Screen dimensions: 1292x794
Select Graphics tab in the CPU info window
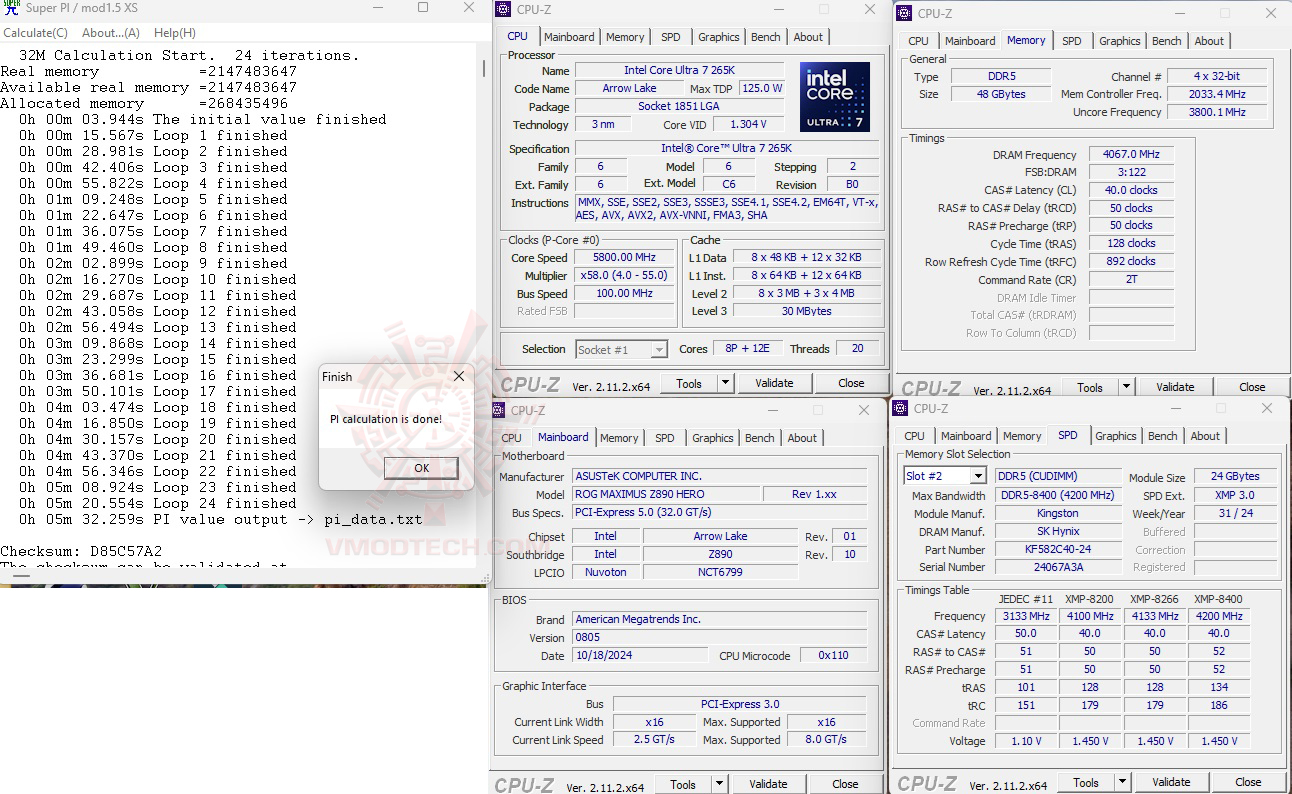coord(719,37)
